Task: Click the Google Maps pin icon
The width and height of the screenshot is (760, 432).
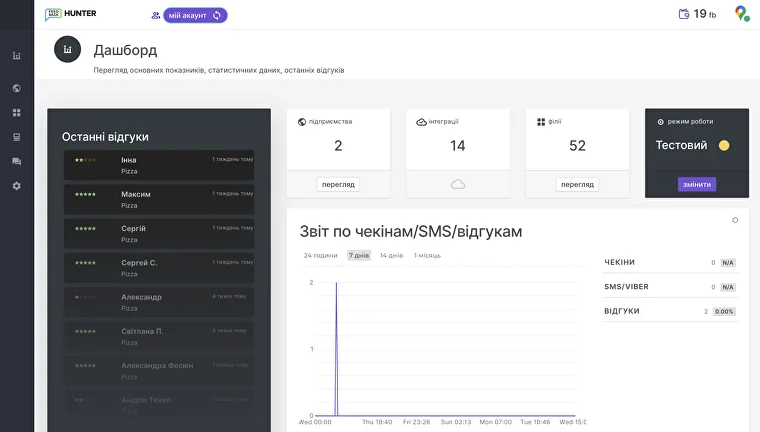Action: 741,14
